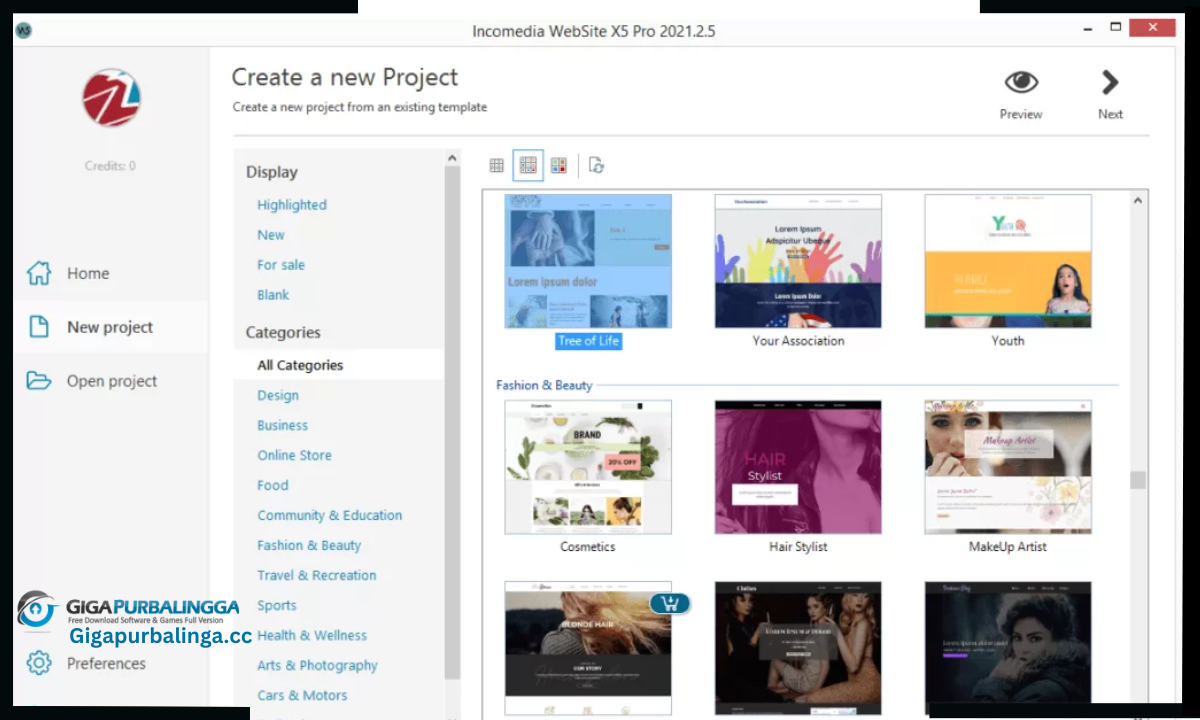Click the template gallery scrollbar thumb

coord(1138,480)
